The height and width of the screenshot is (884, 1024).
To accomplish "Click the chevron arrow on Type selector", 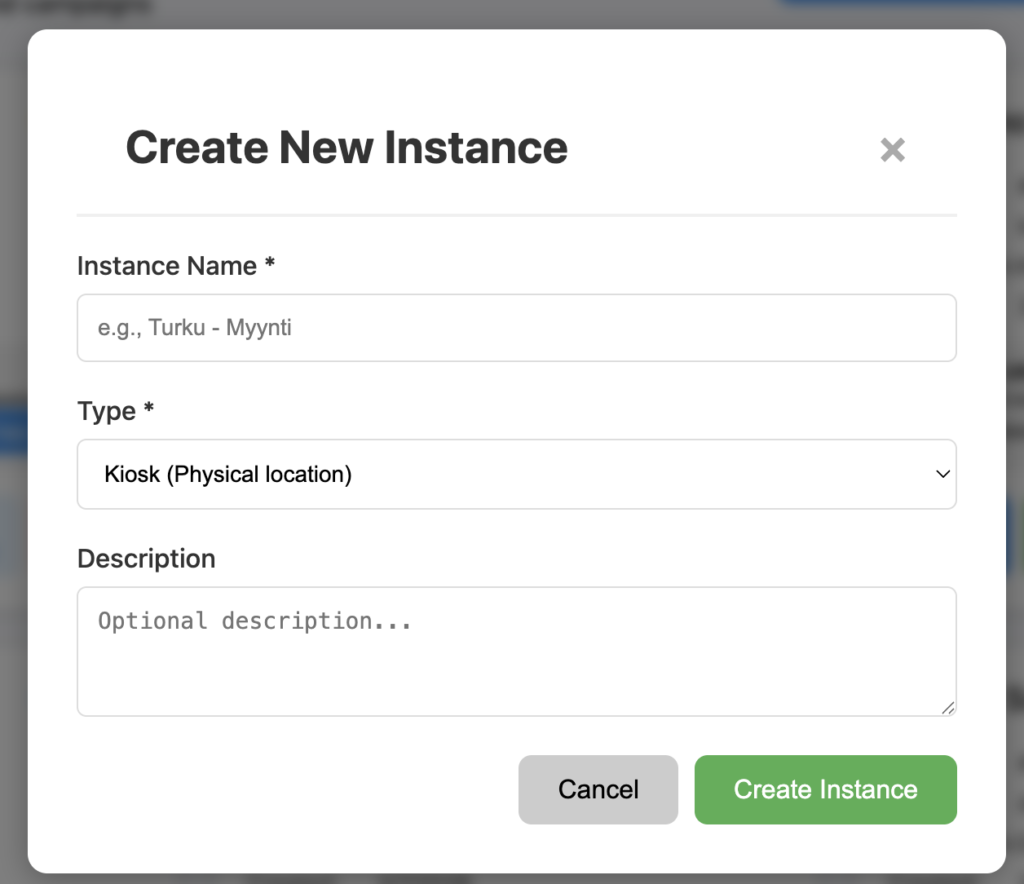I will point(942,474).
